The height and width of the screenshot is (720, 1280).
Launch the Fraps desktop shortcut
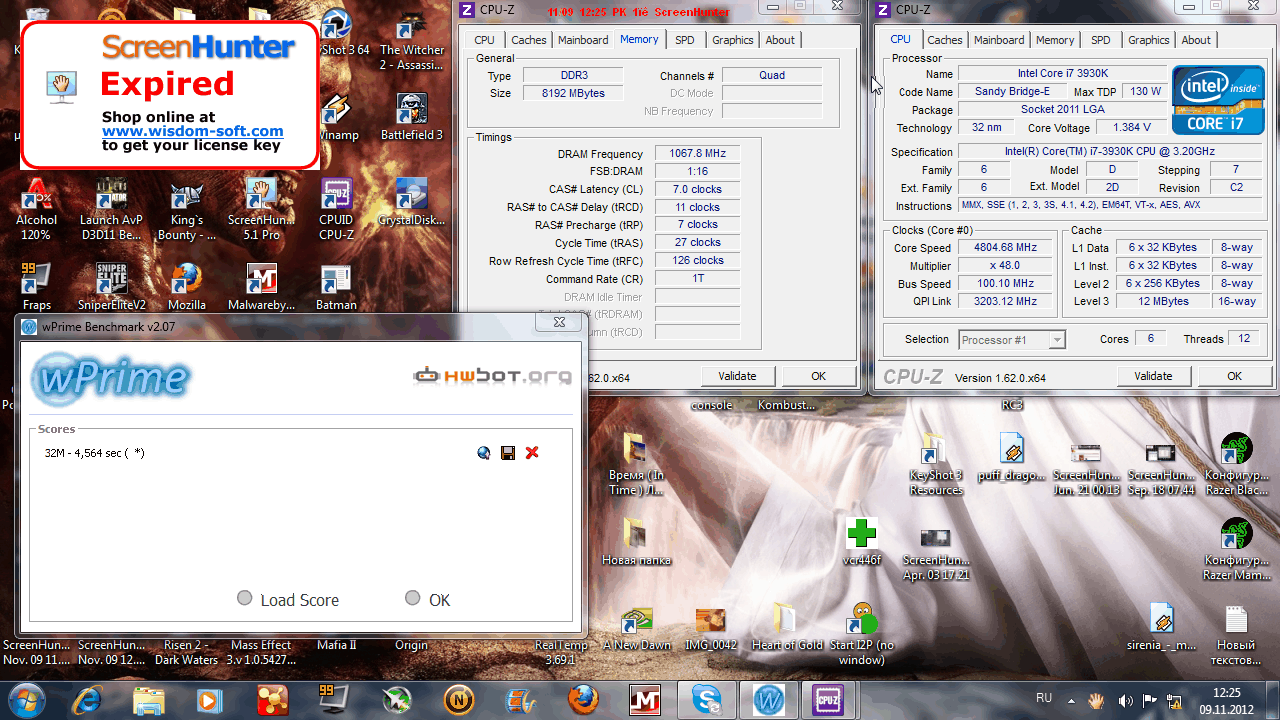37,287
